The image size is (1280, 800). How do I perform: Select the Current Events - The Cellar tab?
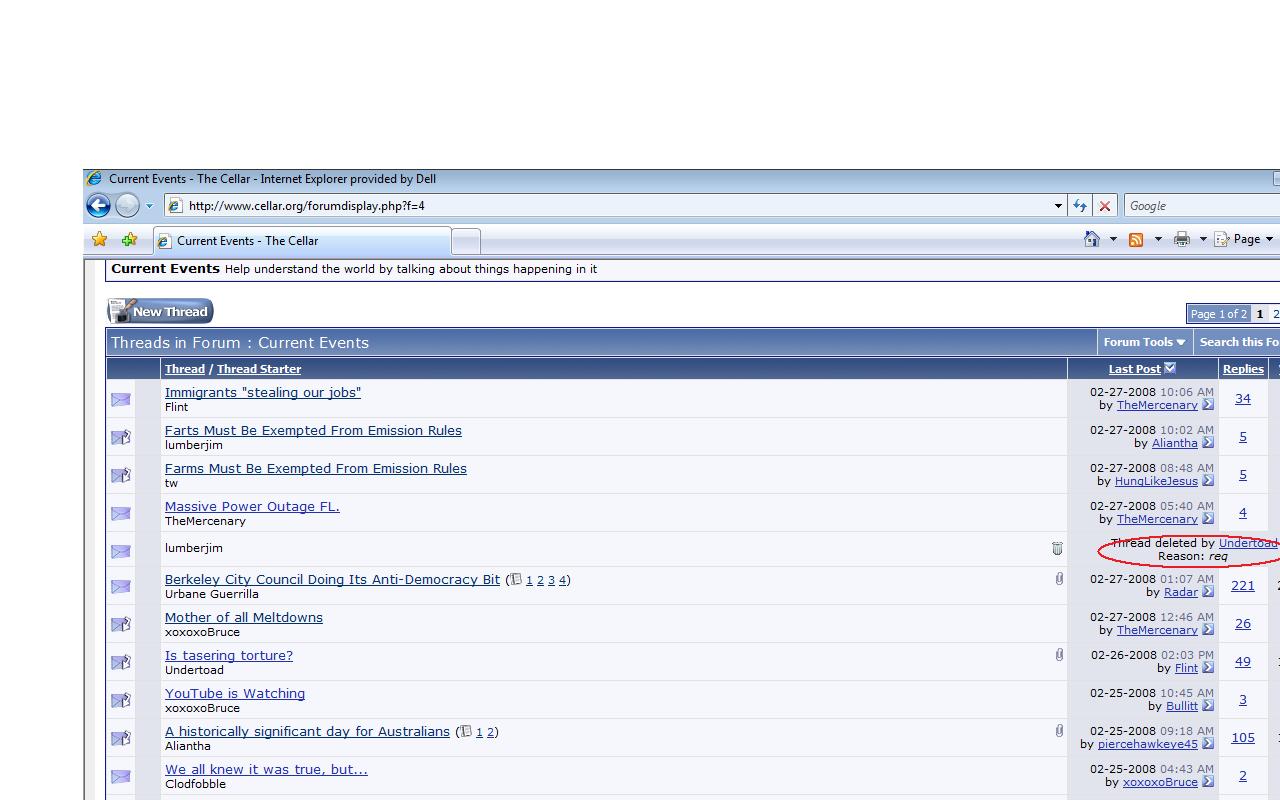(300, 241)
